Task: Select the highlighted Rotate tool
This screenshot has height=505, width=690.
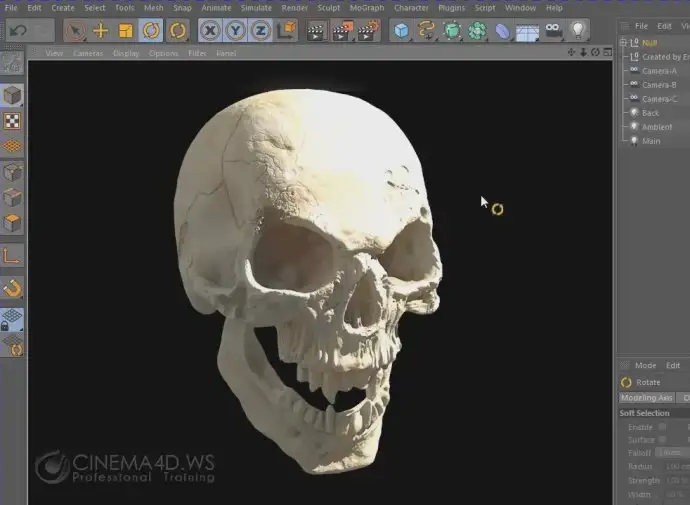Action: click(151, 31)
